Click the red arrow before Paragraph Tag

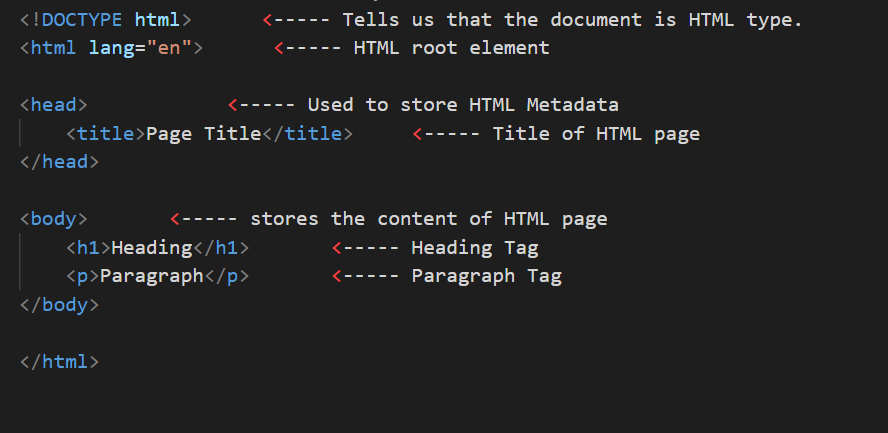point(337,277)
